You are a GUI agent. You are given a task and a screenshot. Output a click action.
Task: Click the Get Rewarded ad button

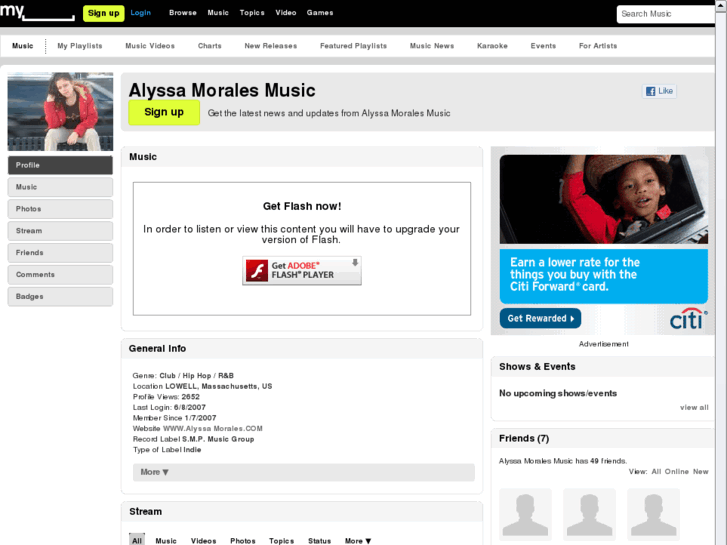tap(540, 319)
